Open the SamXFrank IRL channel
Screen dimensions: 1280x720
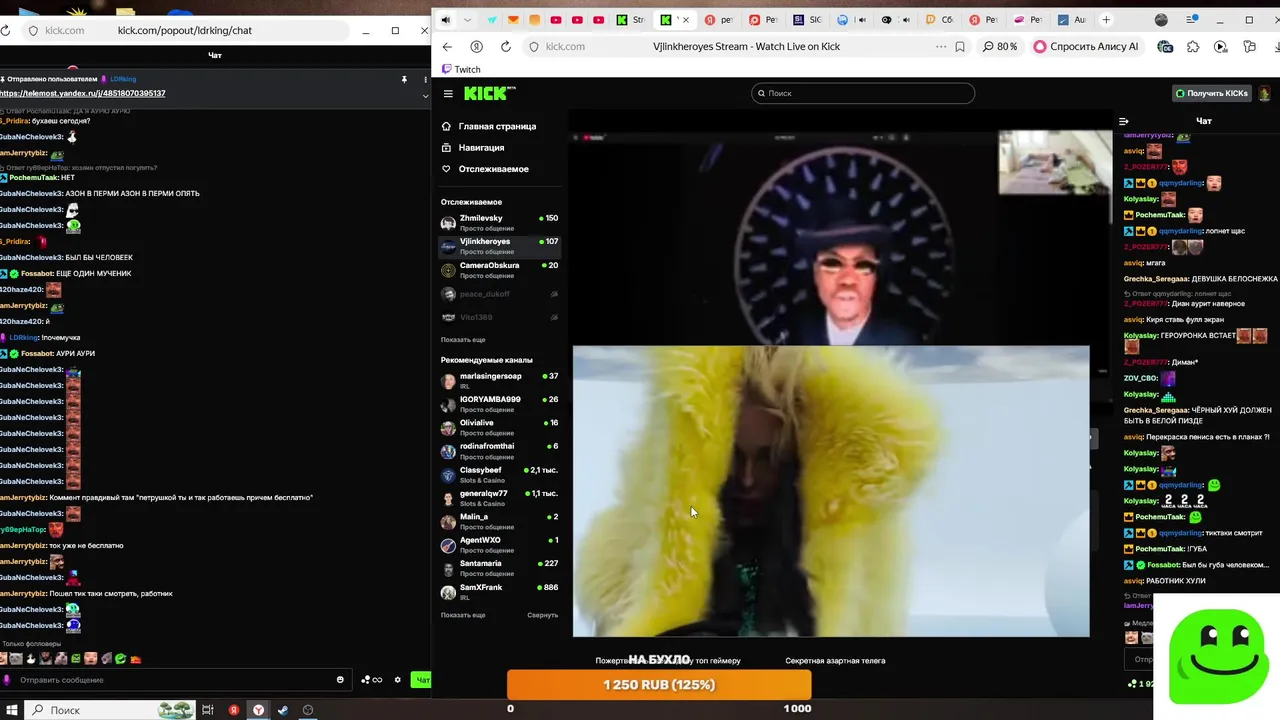coord(500,592)
